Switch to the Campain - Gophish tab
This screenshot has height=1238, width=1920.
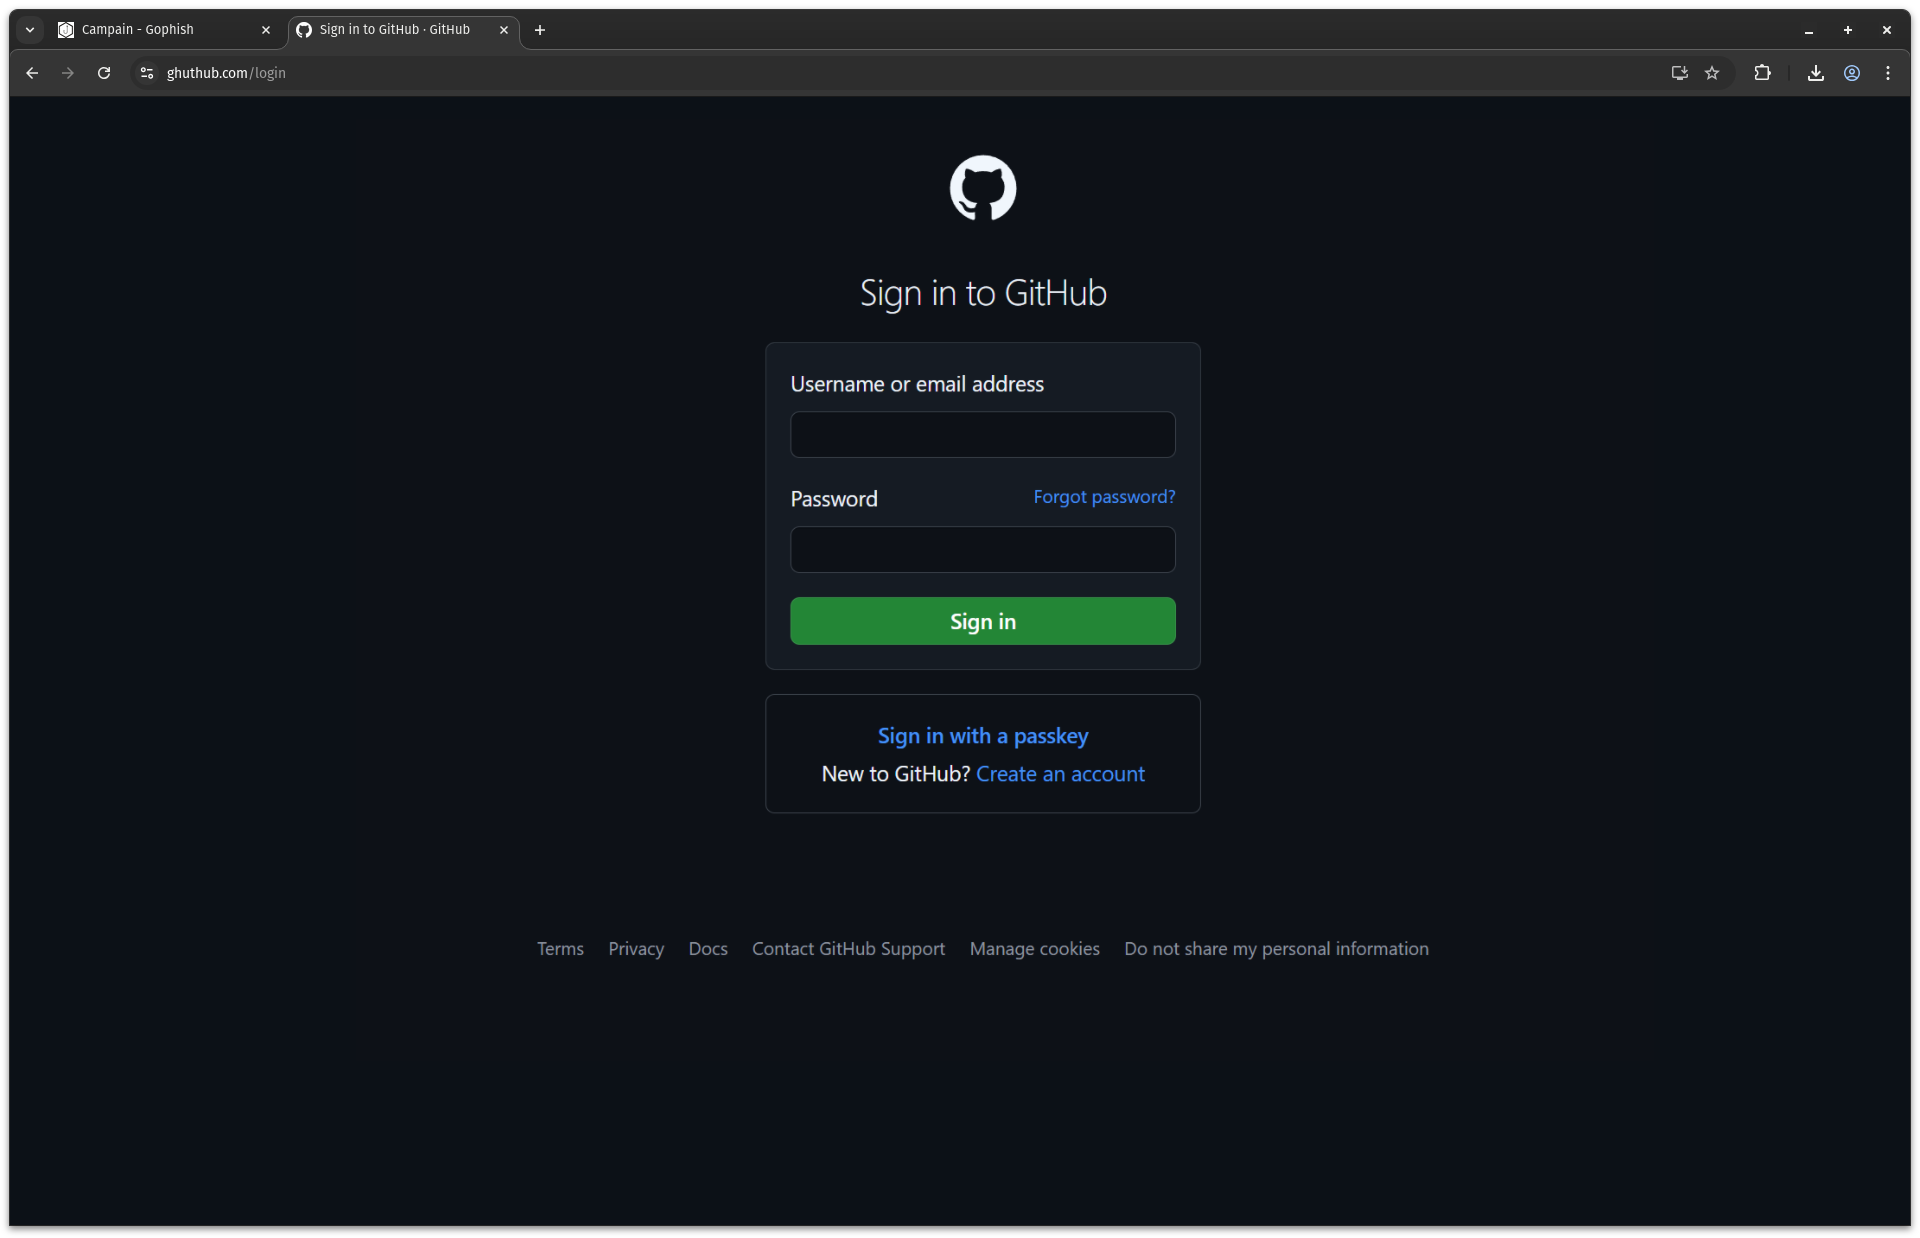(165, 30)
